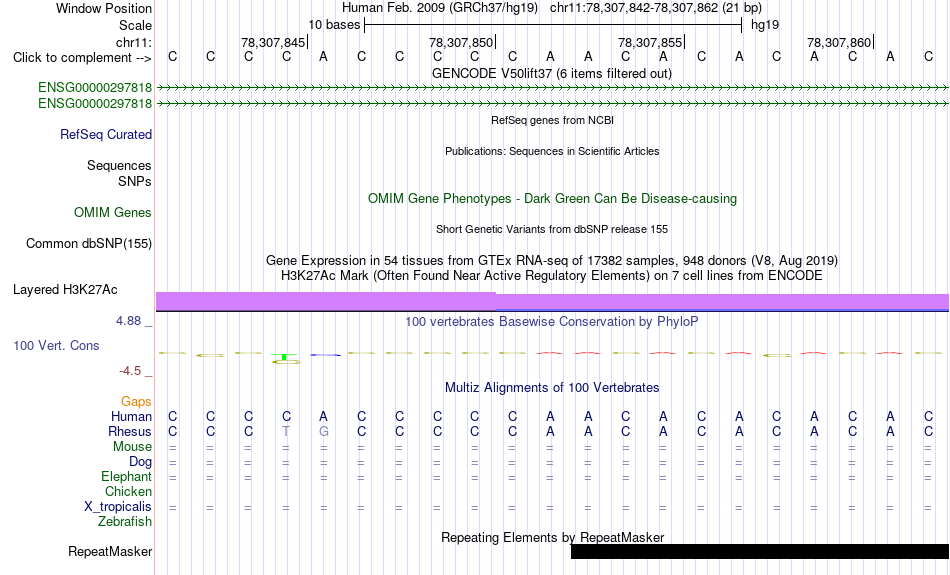The height and width of the screenshot is (575, 950).
Task: Click the Zebrafish alignment row label
Action: (125, 522)
